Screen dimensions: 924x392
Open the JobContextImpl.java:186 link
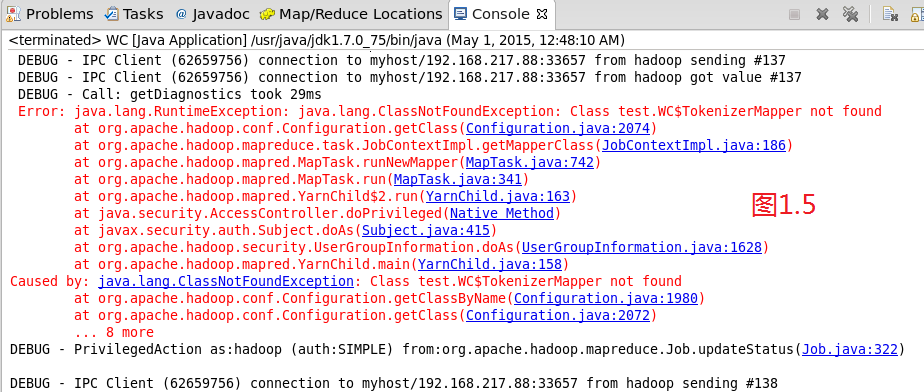coord(694,145)
